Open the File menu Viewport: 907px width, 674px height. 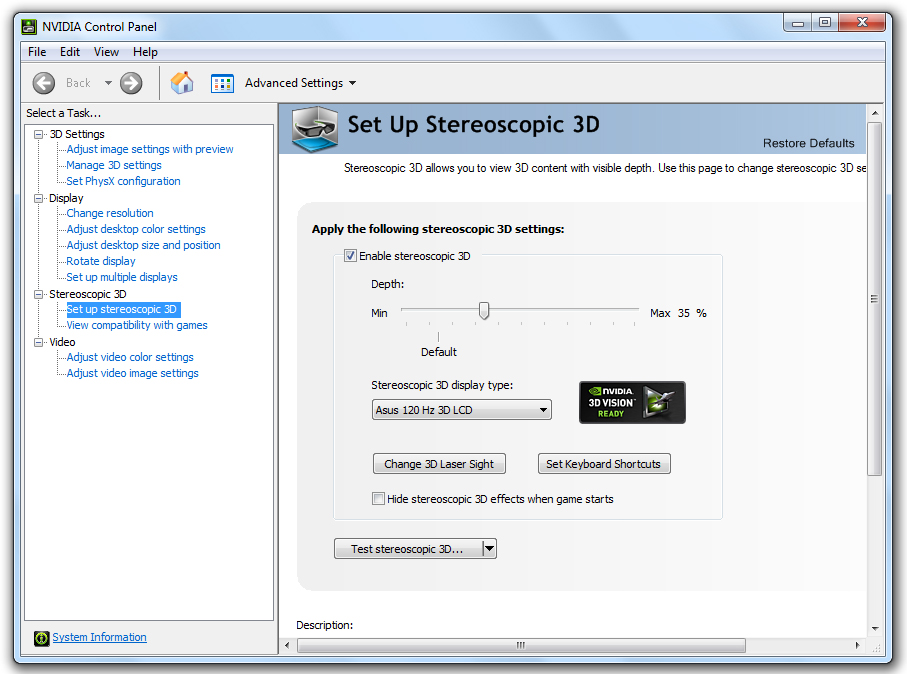point(37,52)
